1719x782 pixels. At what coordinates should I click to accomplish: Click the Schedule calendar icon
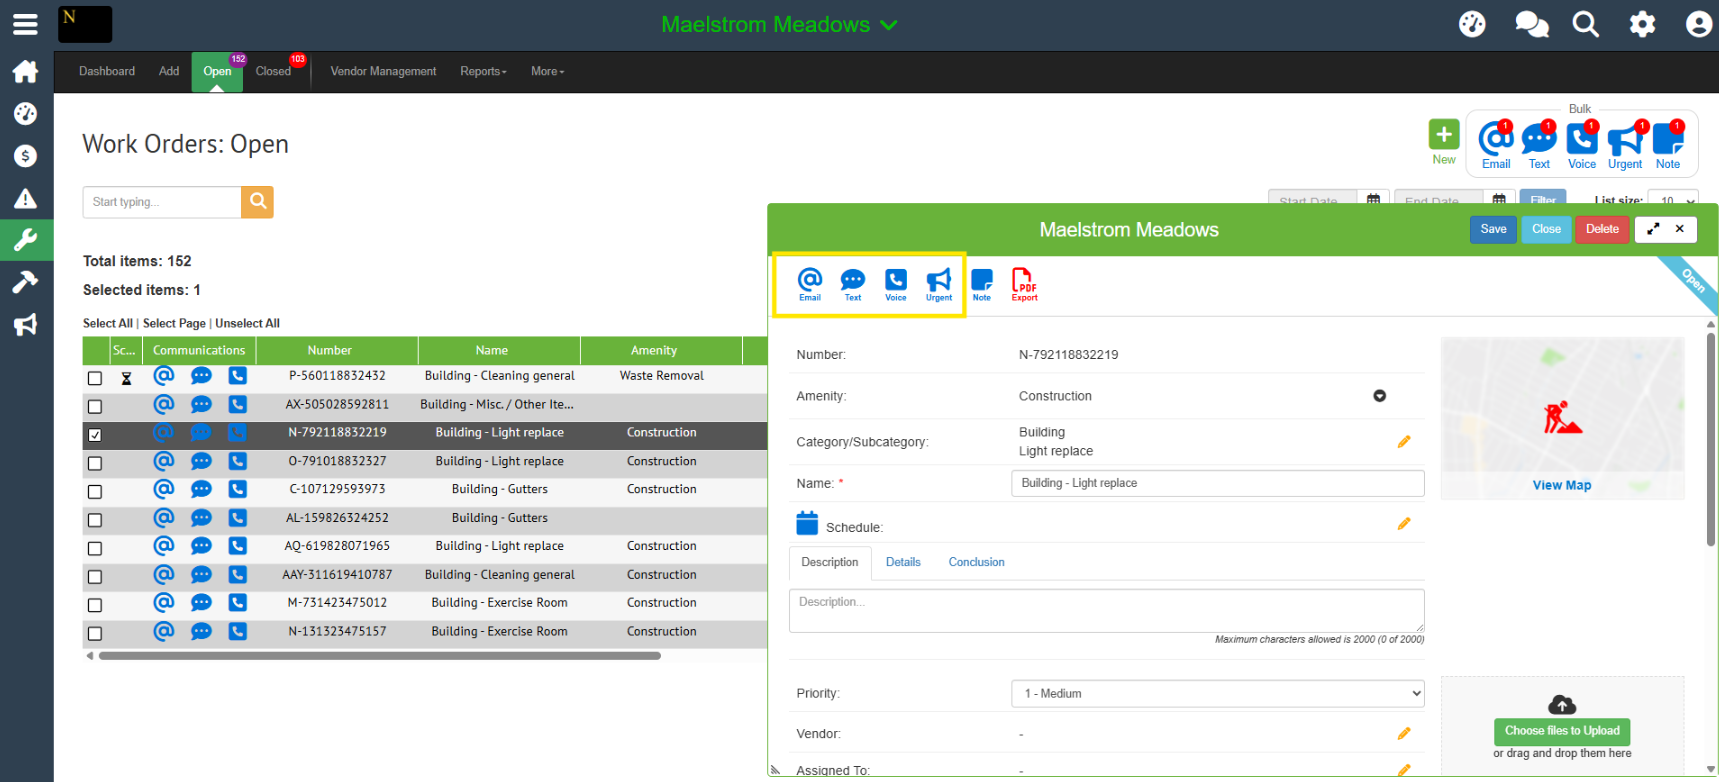(807, 524)
